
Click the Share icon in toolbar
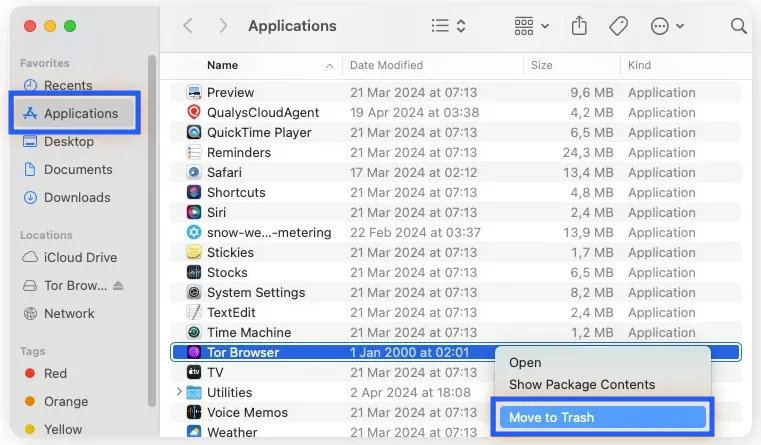tap(580, 26)
